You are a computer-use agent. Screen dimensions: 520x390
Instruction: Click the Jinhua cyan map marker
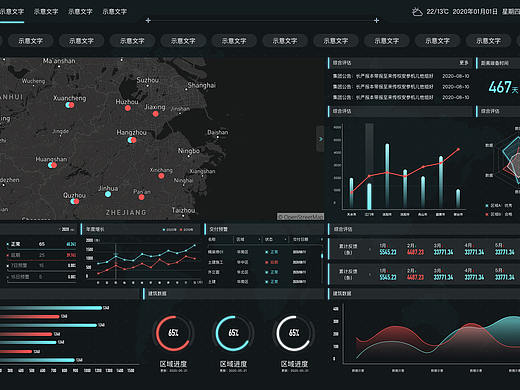(108, 194)
